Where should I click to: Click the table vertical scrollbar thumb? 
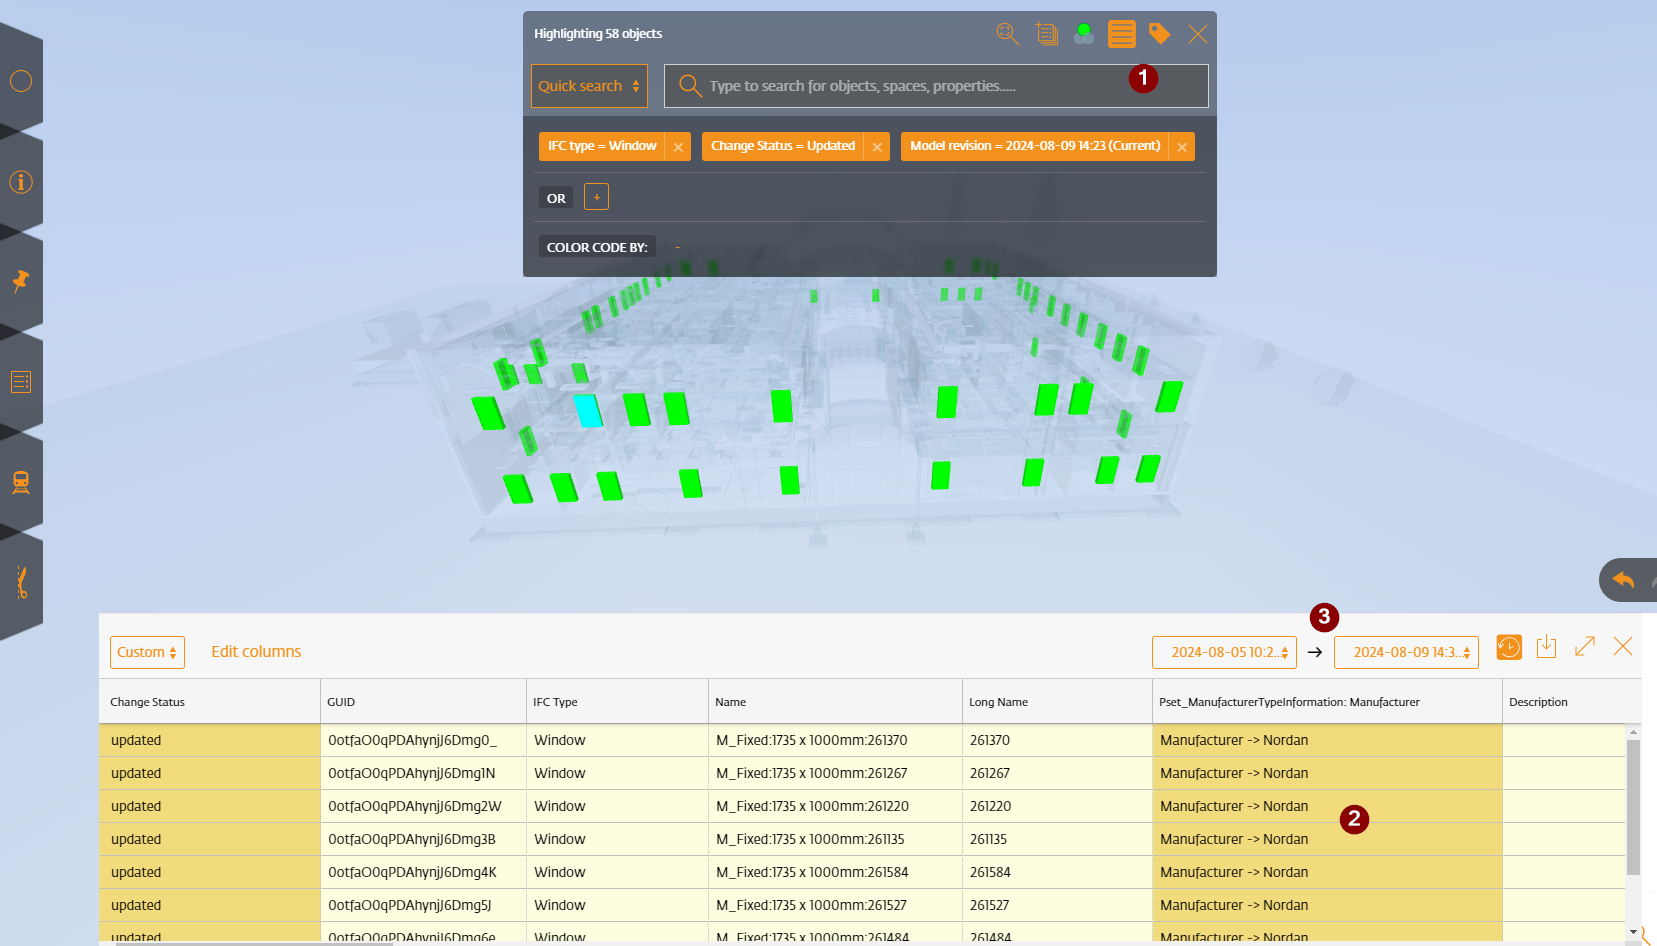coord(1633,808)
